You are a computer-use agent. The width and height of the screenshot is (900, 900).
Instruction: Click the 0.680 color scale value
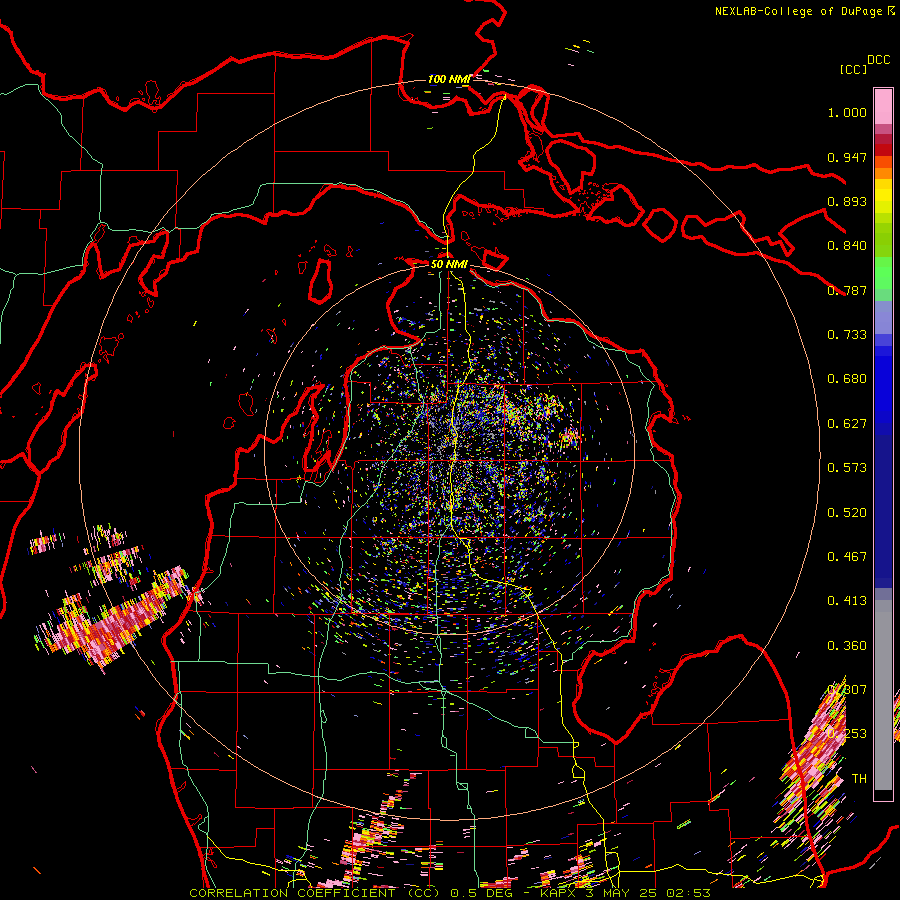click(847, 379)
